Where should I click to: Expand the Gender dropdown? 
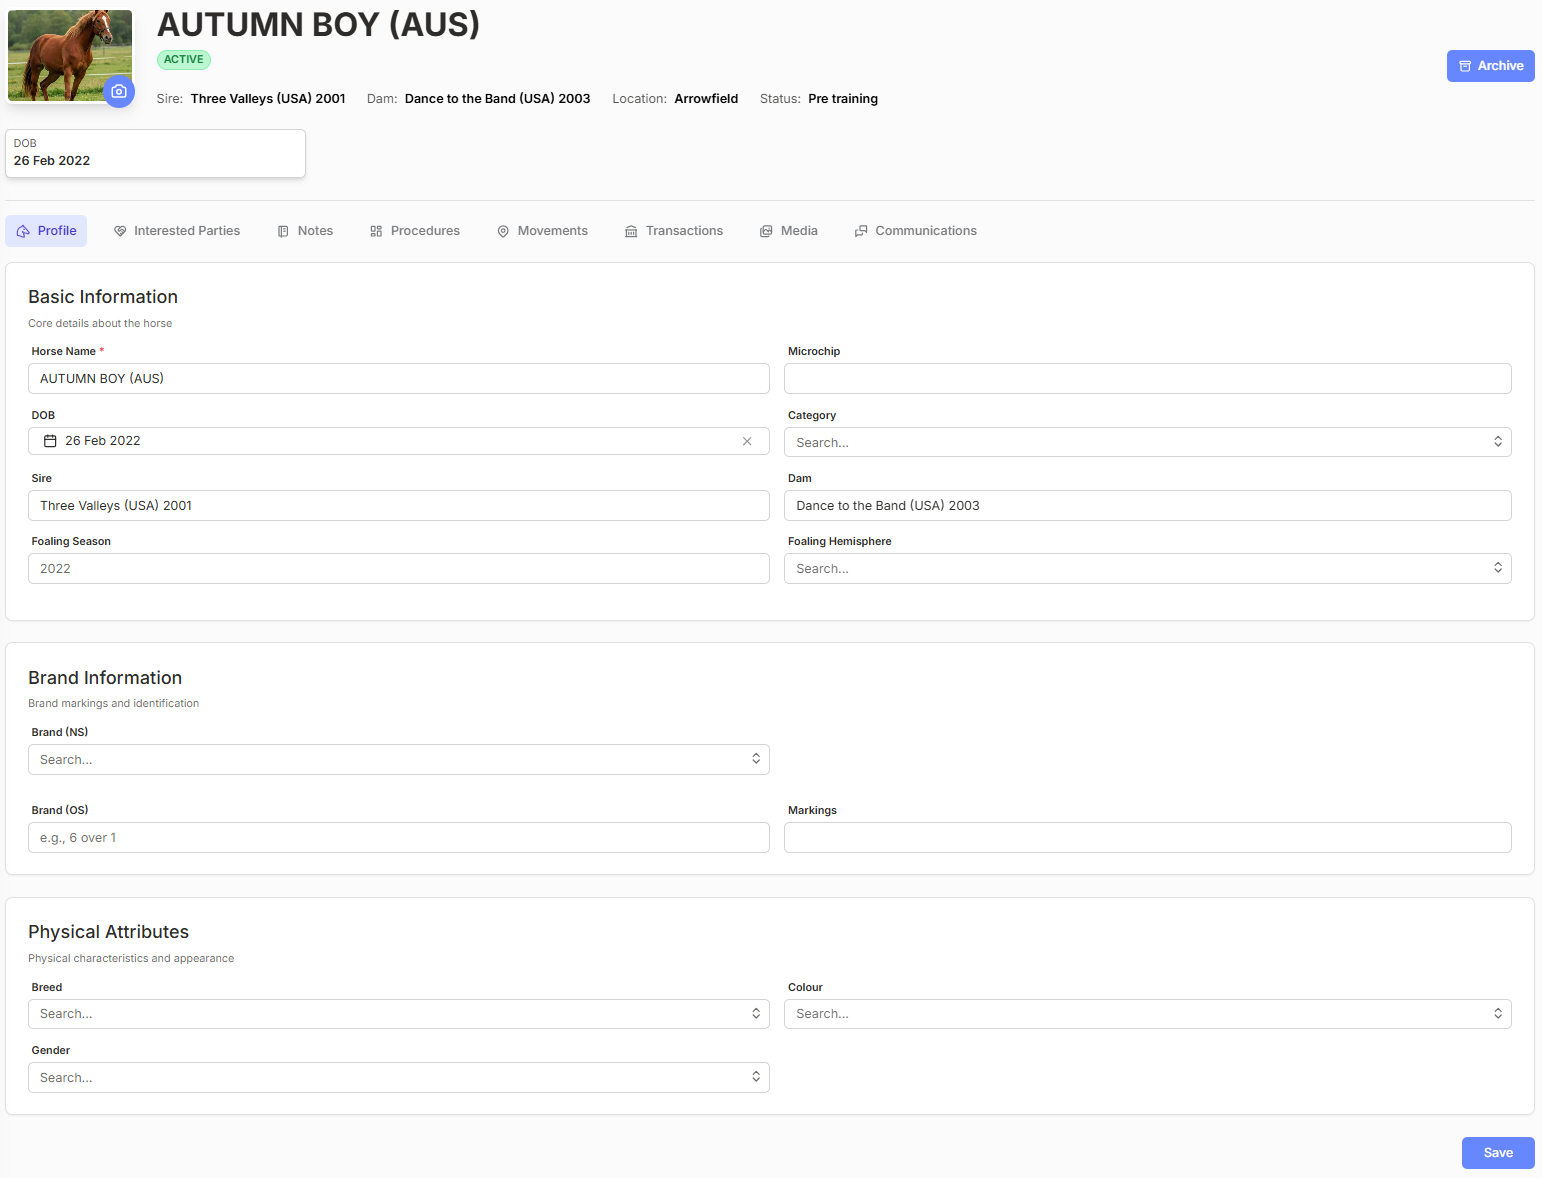click(x=399, y=1078)
